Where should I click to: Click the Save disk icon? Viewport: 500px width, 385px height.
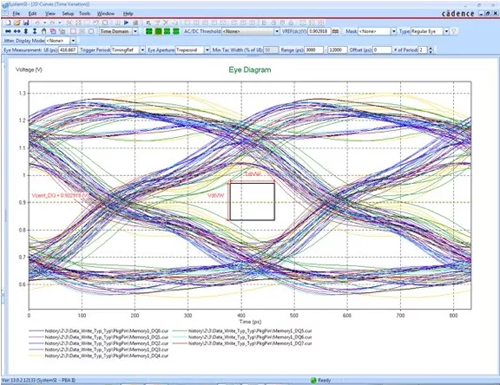(26, 23)
